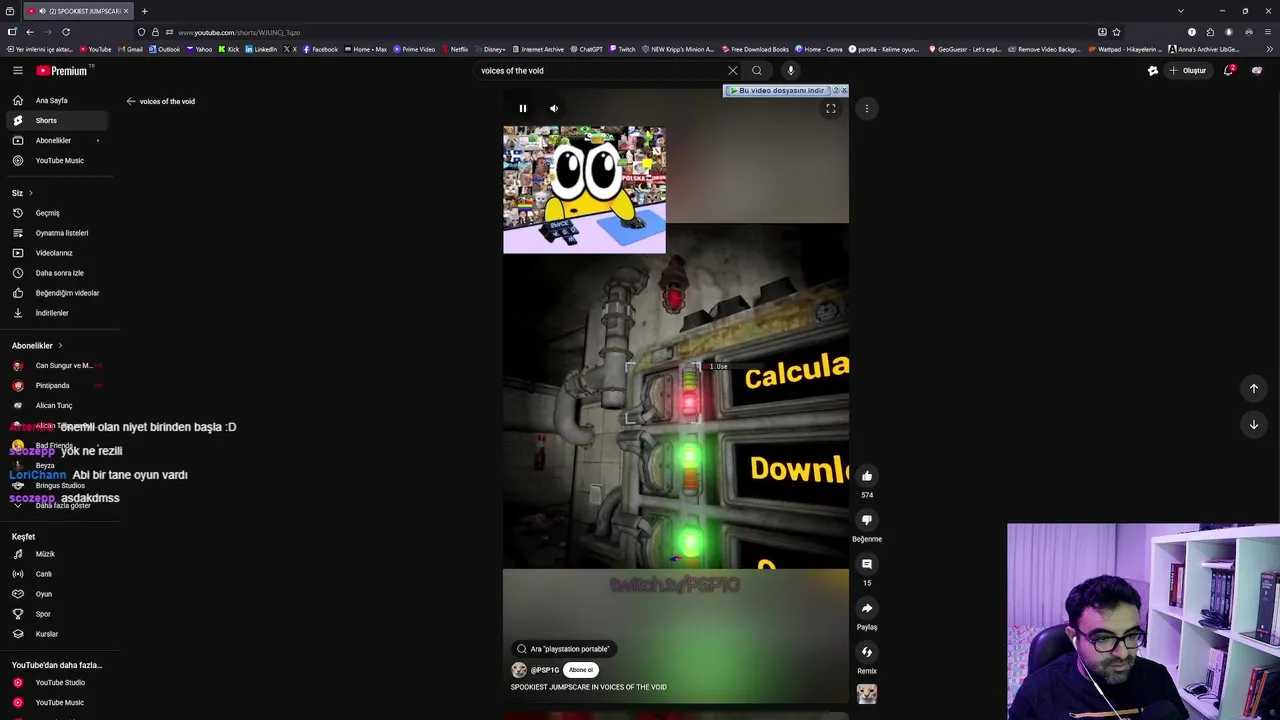Screen dimensions: 1280x720
Task: Click the Oluştur create button
Action: (x=1187, y=70)
